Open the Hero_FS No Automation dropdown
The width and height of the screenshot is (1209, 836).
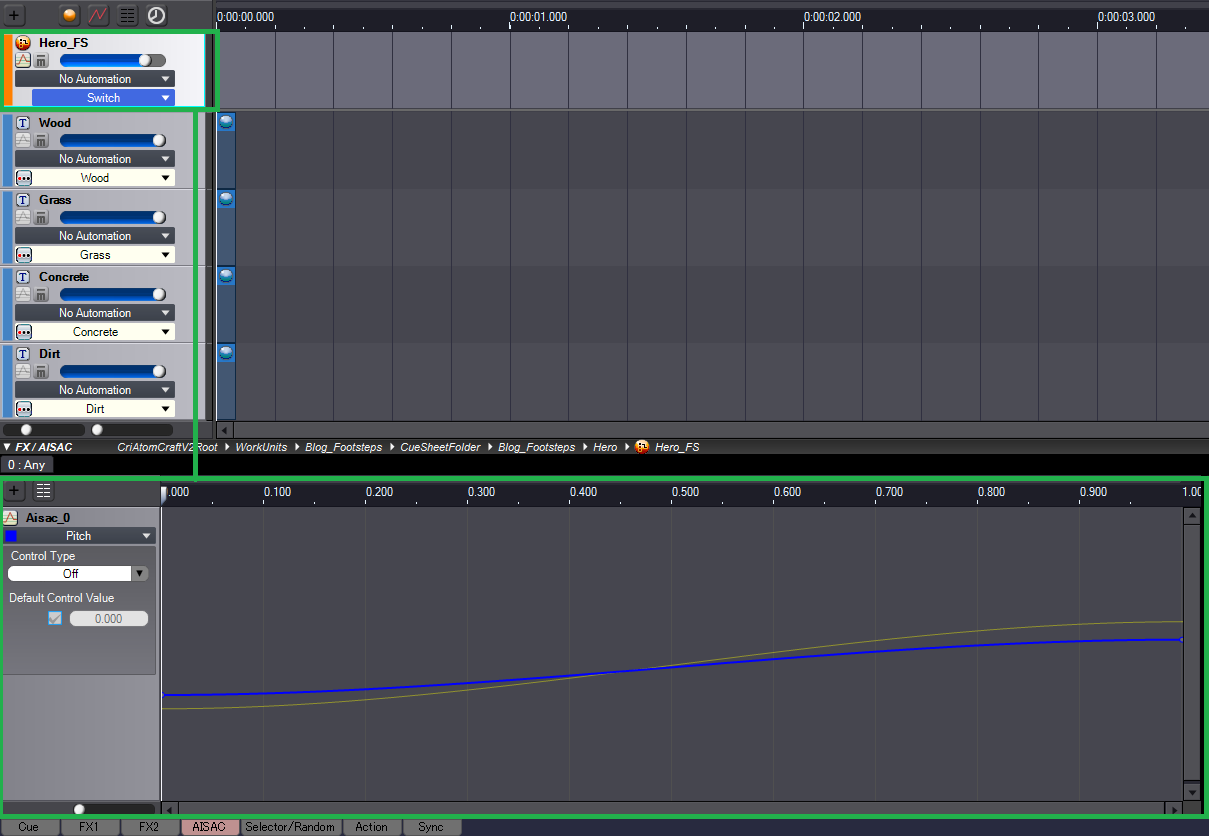click(95, 79)
